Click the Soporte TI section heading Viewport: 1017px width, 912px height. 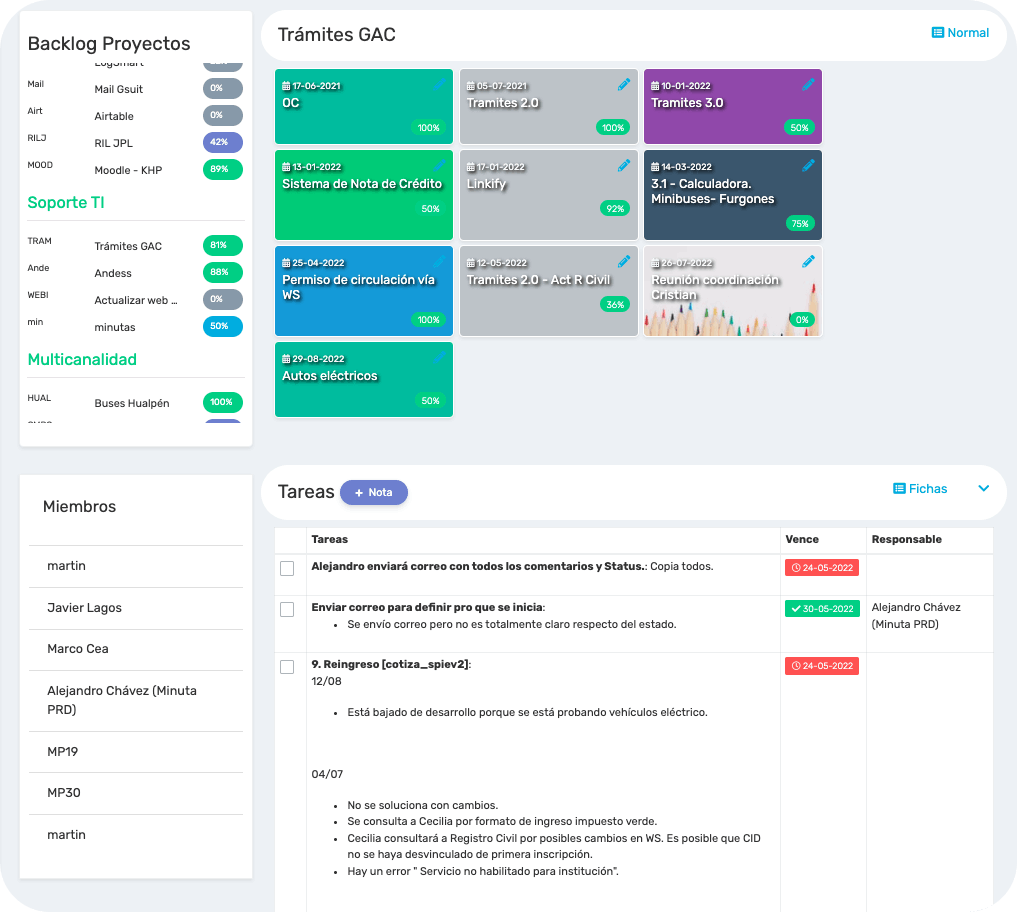coord(66,202)
